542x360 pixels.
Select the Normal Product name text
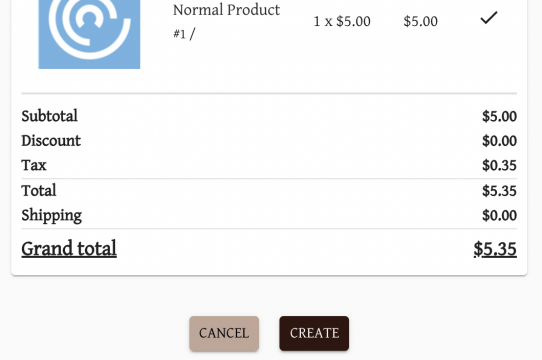pyautogui.click(x=226, y=10)
